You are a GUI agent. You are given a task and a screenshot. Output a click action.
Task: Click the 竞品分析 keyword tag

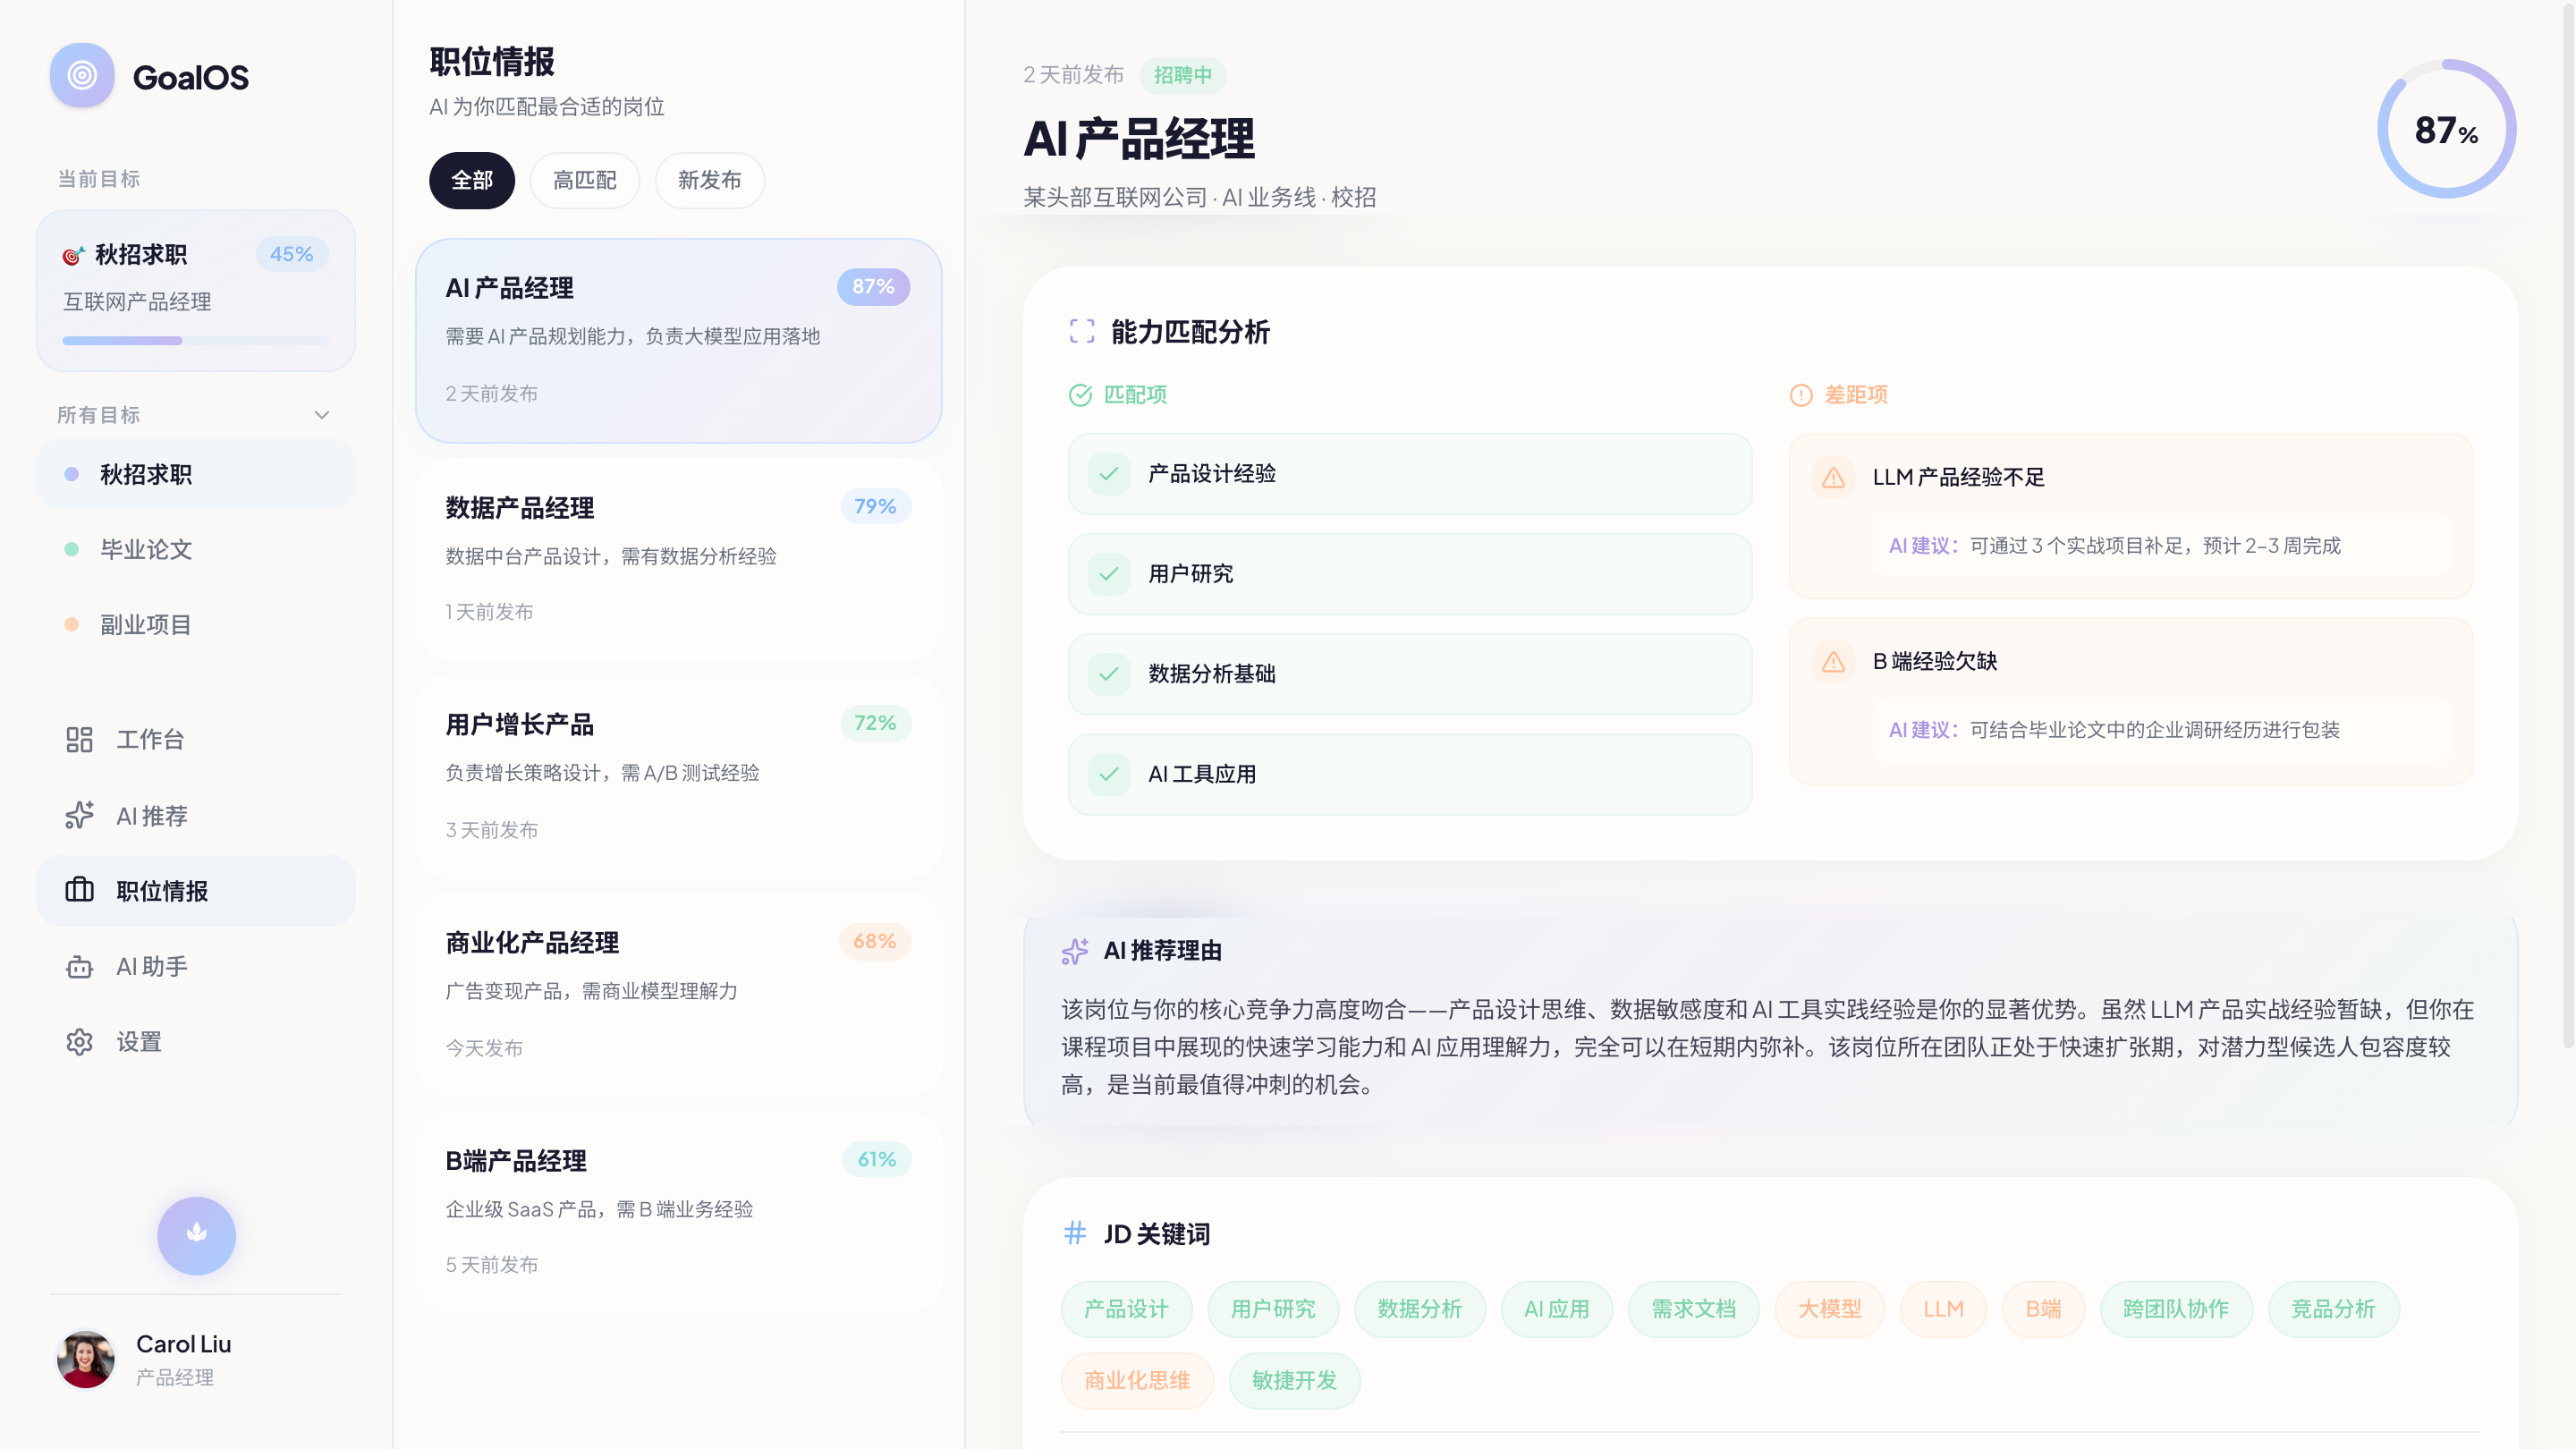click(x=2334, y=1309)
